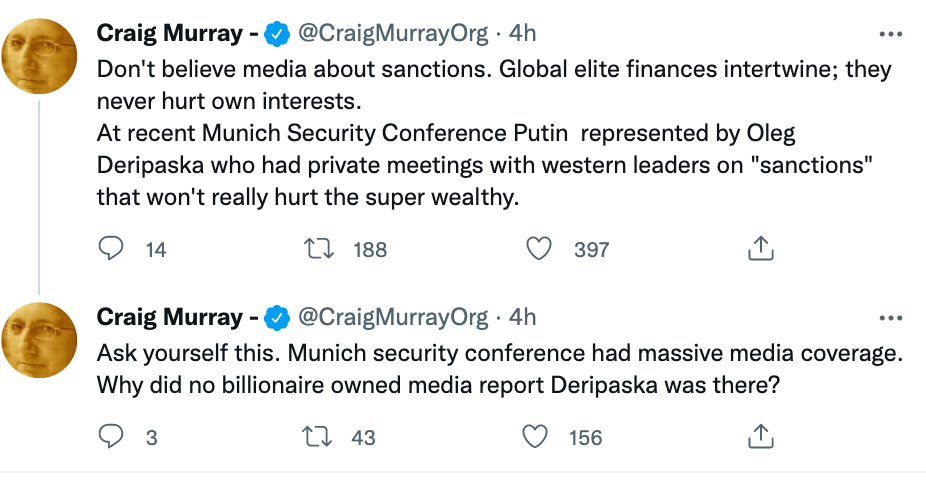Open the first tweet's 4h timestamp
The height and width of the screenshot is (488, 926).
pos(523,33)
